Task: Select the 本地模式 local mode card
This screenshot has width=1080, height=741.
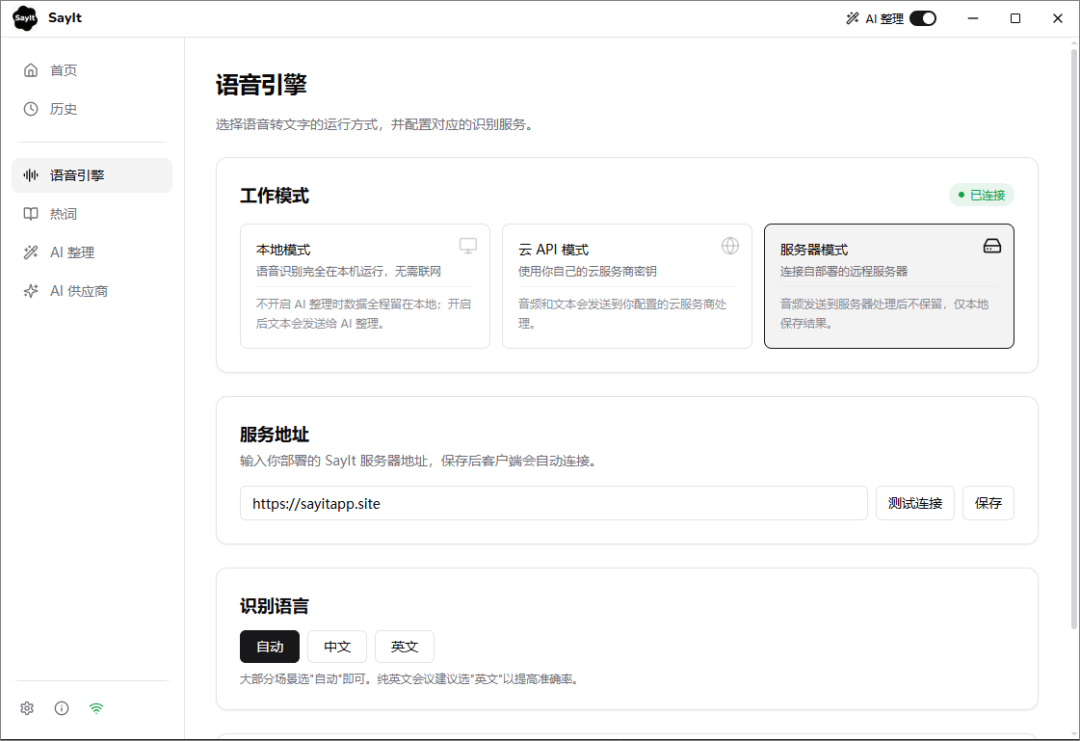Action: [x=365, y=286]
